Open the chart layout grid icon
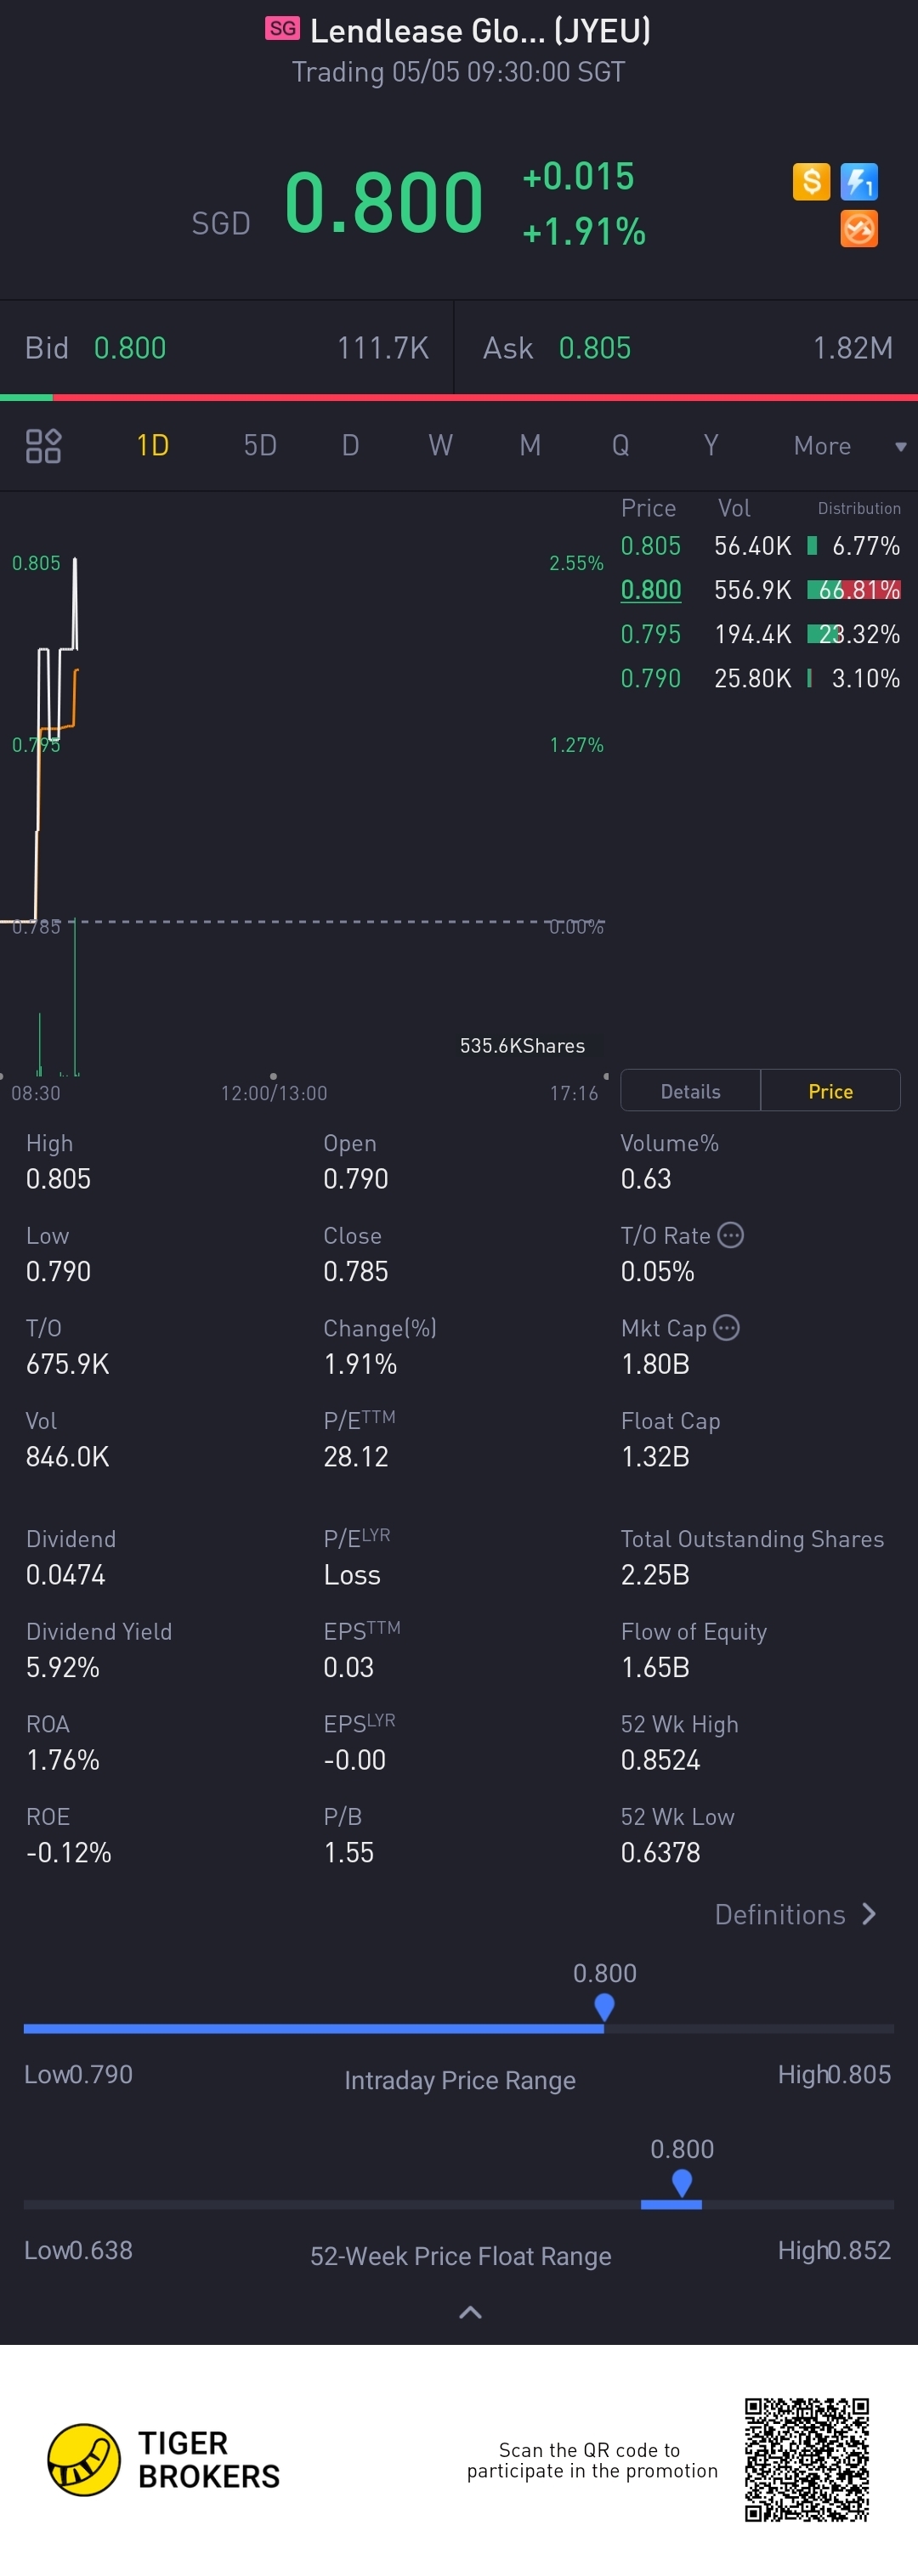This screenshot has height=2576, width=918. point(44,446)
